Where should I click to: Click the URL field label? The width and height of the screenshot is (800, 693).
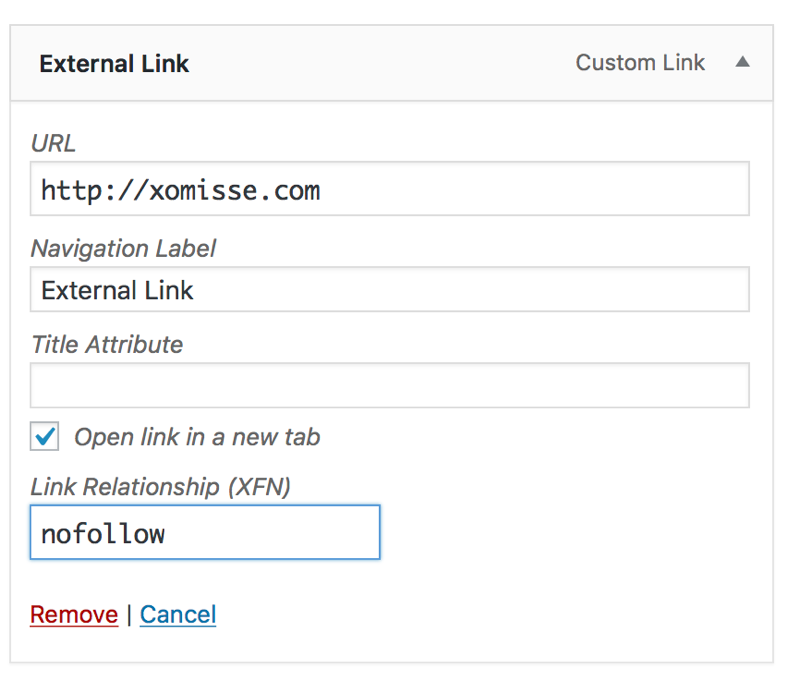coord(53,143)
